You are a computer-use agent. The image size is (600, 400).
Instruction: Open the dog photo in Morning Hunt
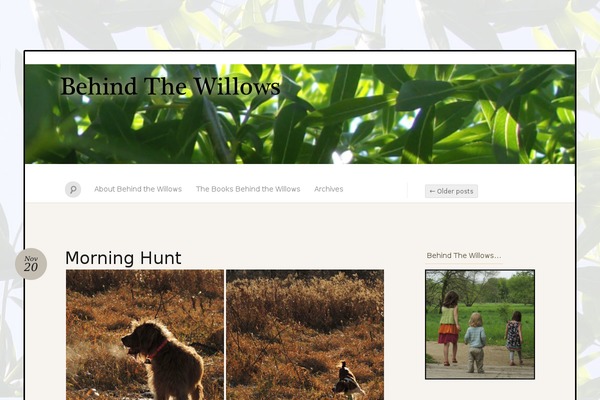[x=145, y=335]
